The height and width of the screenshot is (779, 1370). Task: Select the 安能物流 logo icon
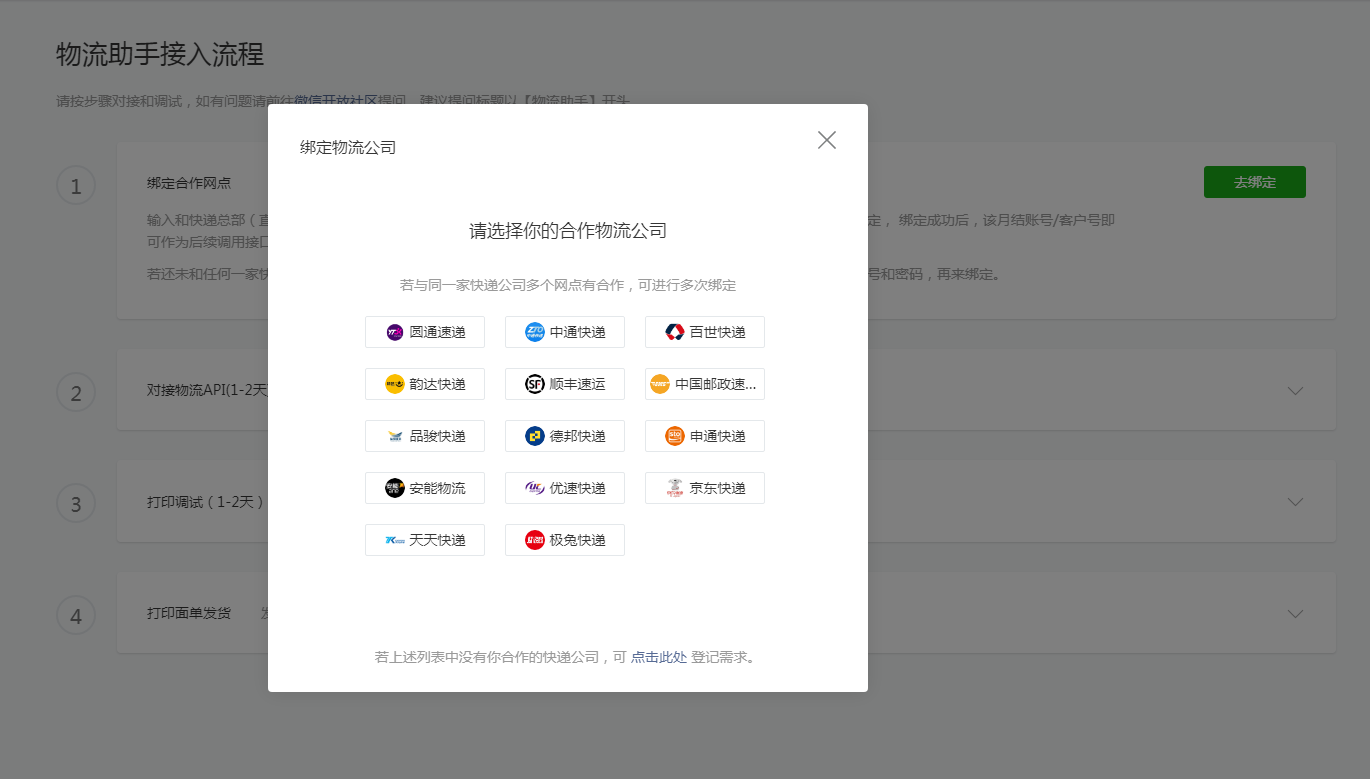click(x=395, y=488)
